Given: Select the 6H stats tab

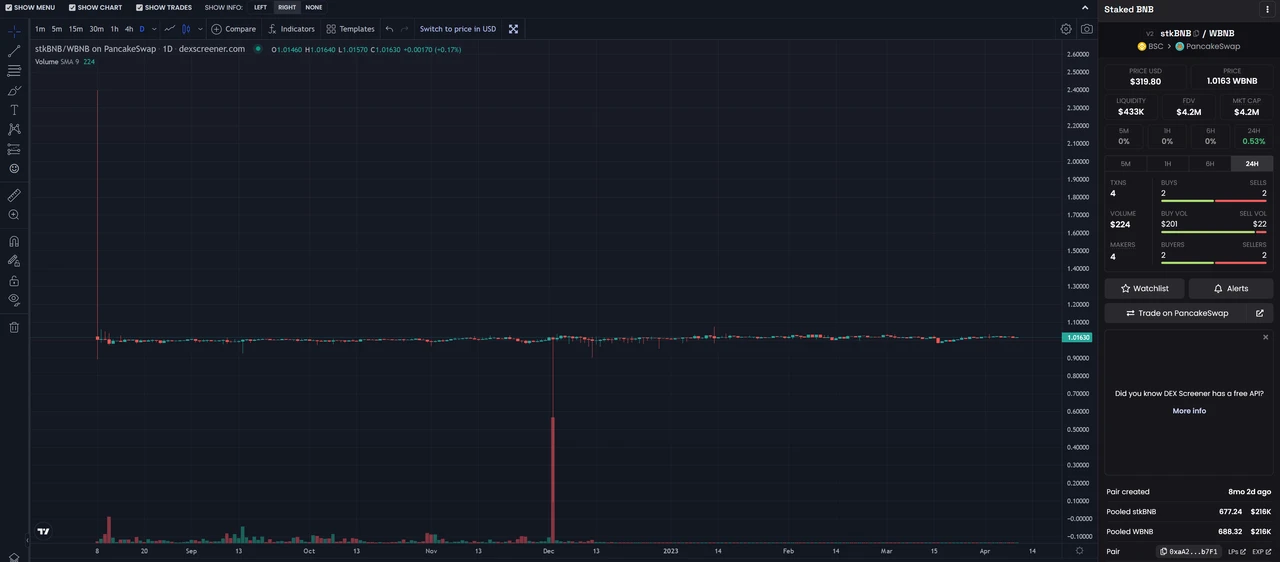Looking at the screenshot, I should 1210,164.
